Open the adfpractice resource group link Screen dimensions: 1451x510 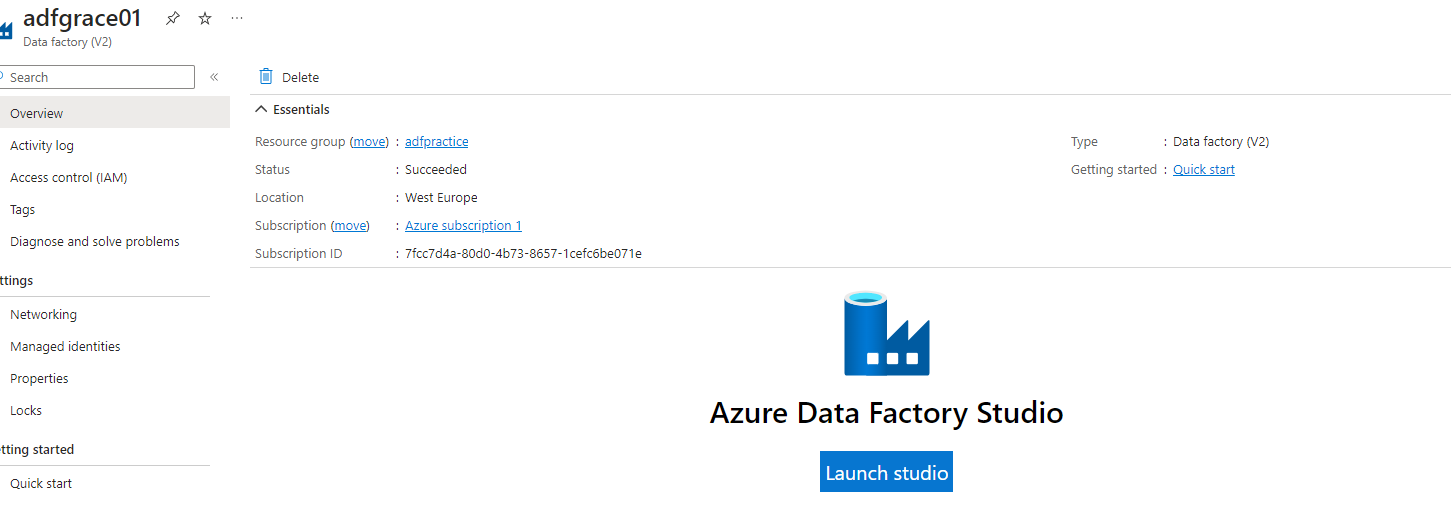[436, 142]
